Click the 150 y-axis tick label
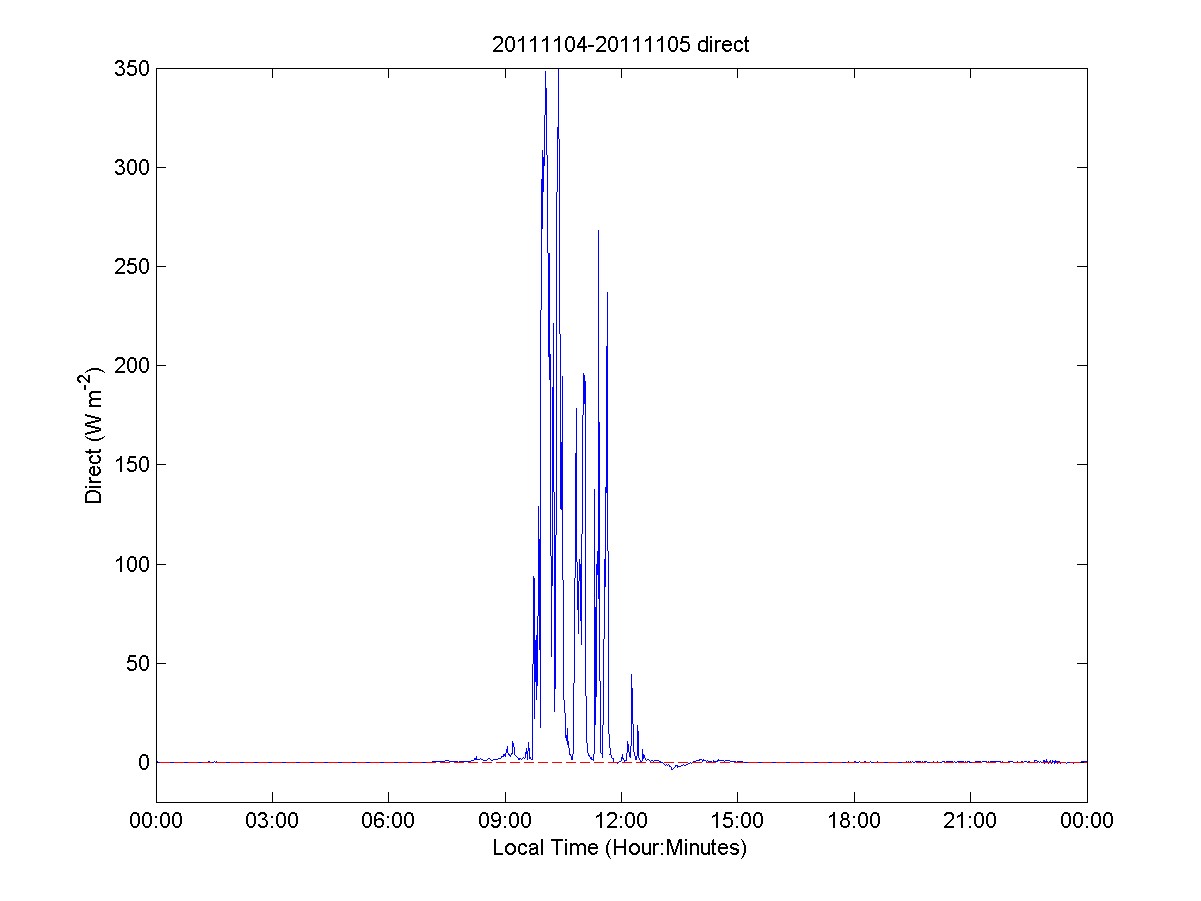 click(134, 465)
